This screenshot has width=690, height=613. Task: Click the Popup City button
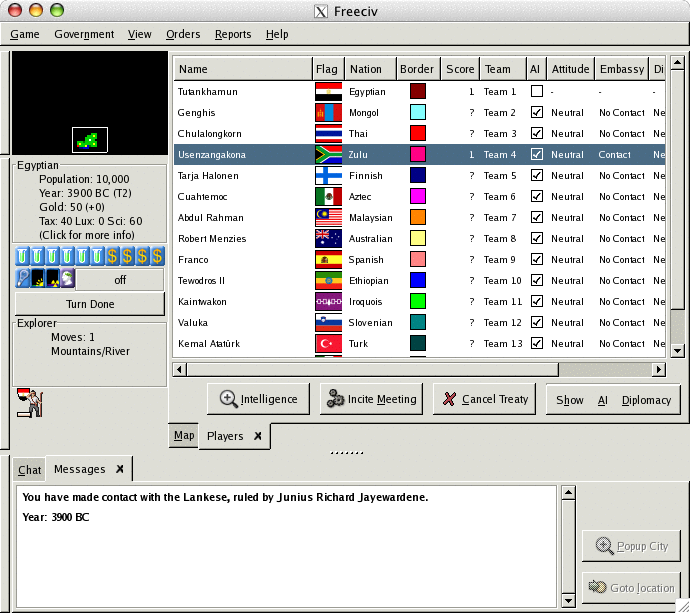(631, 546)
